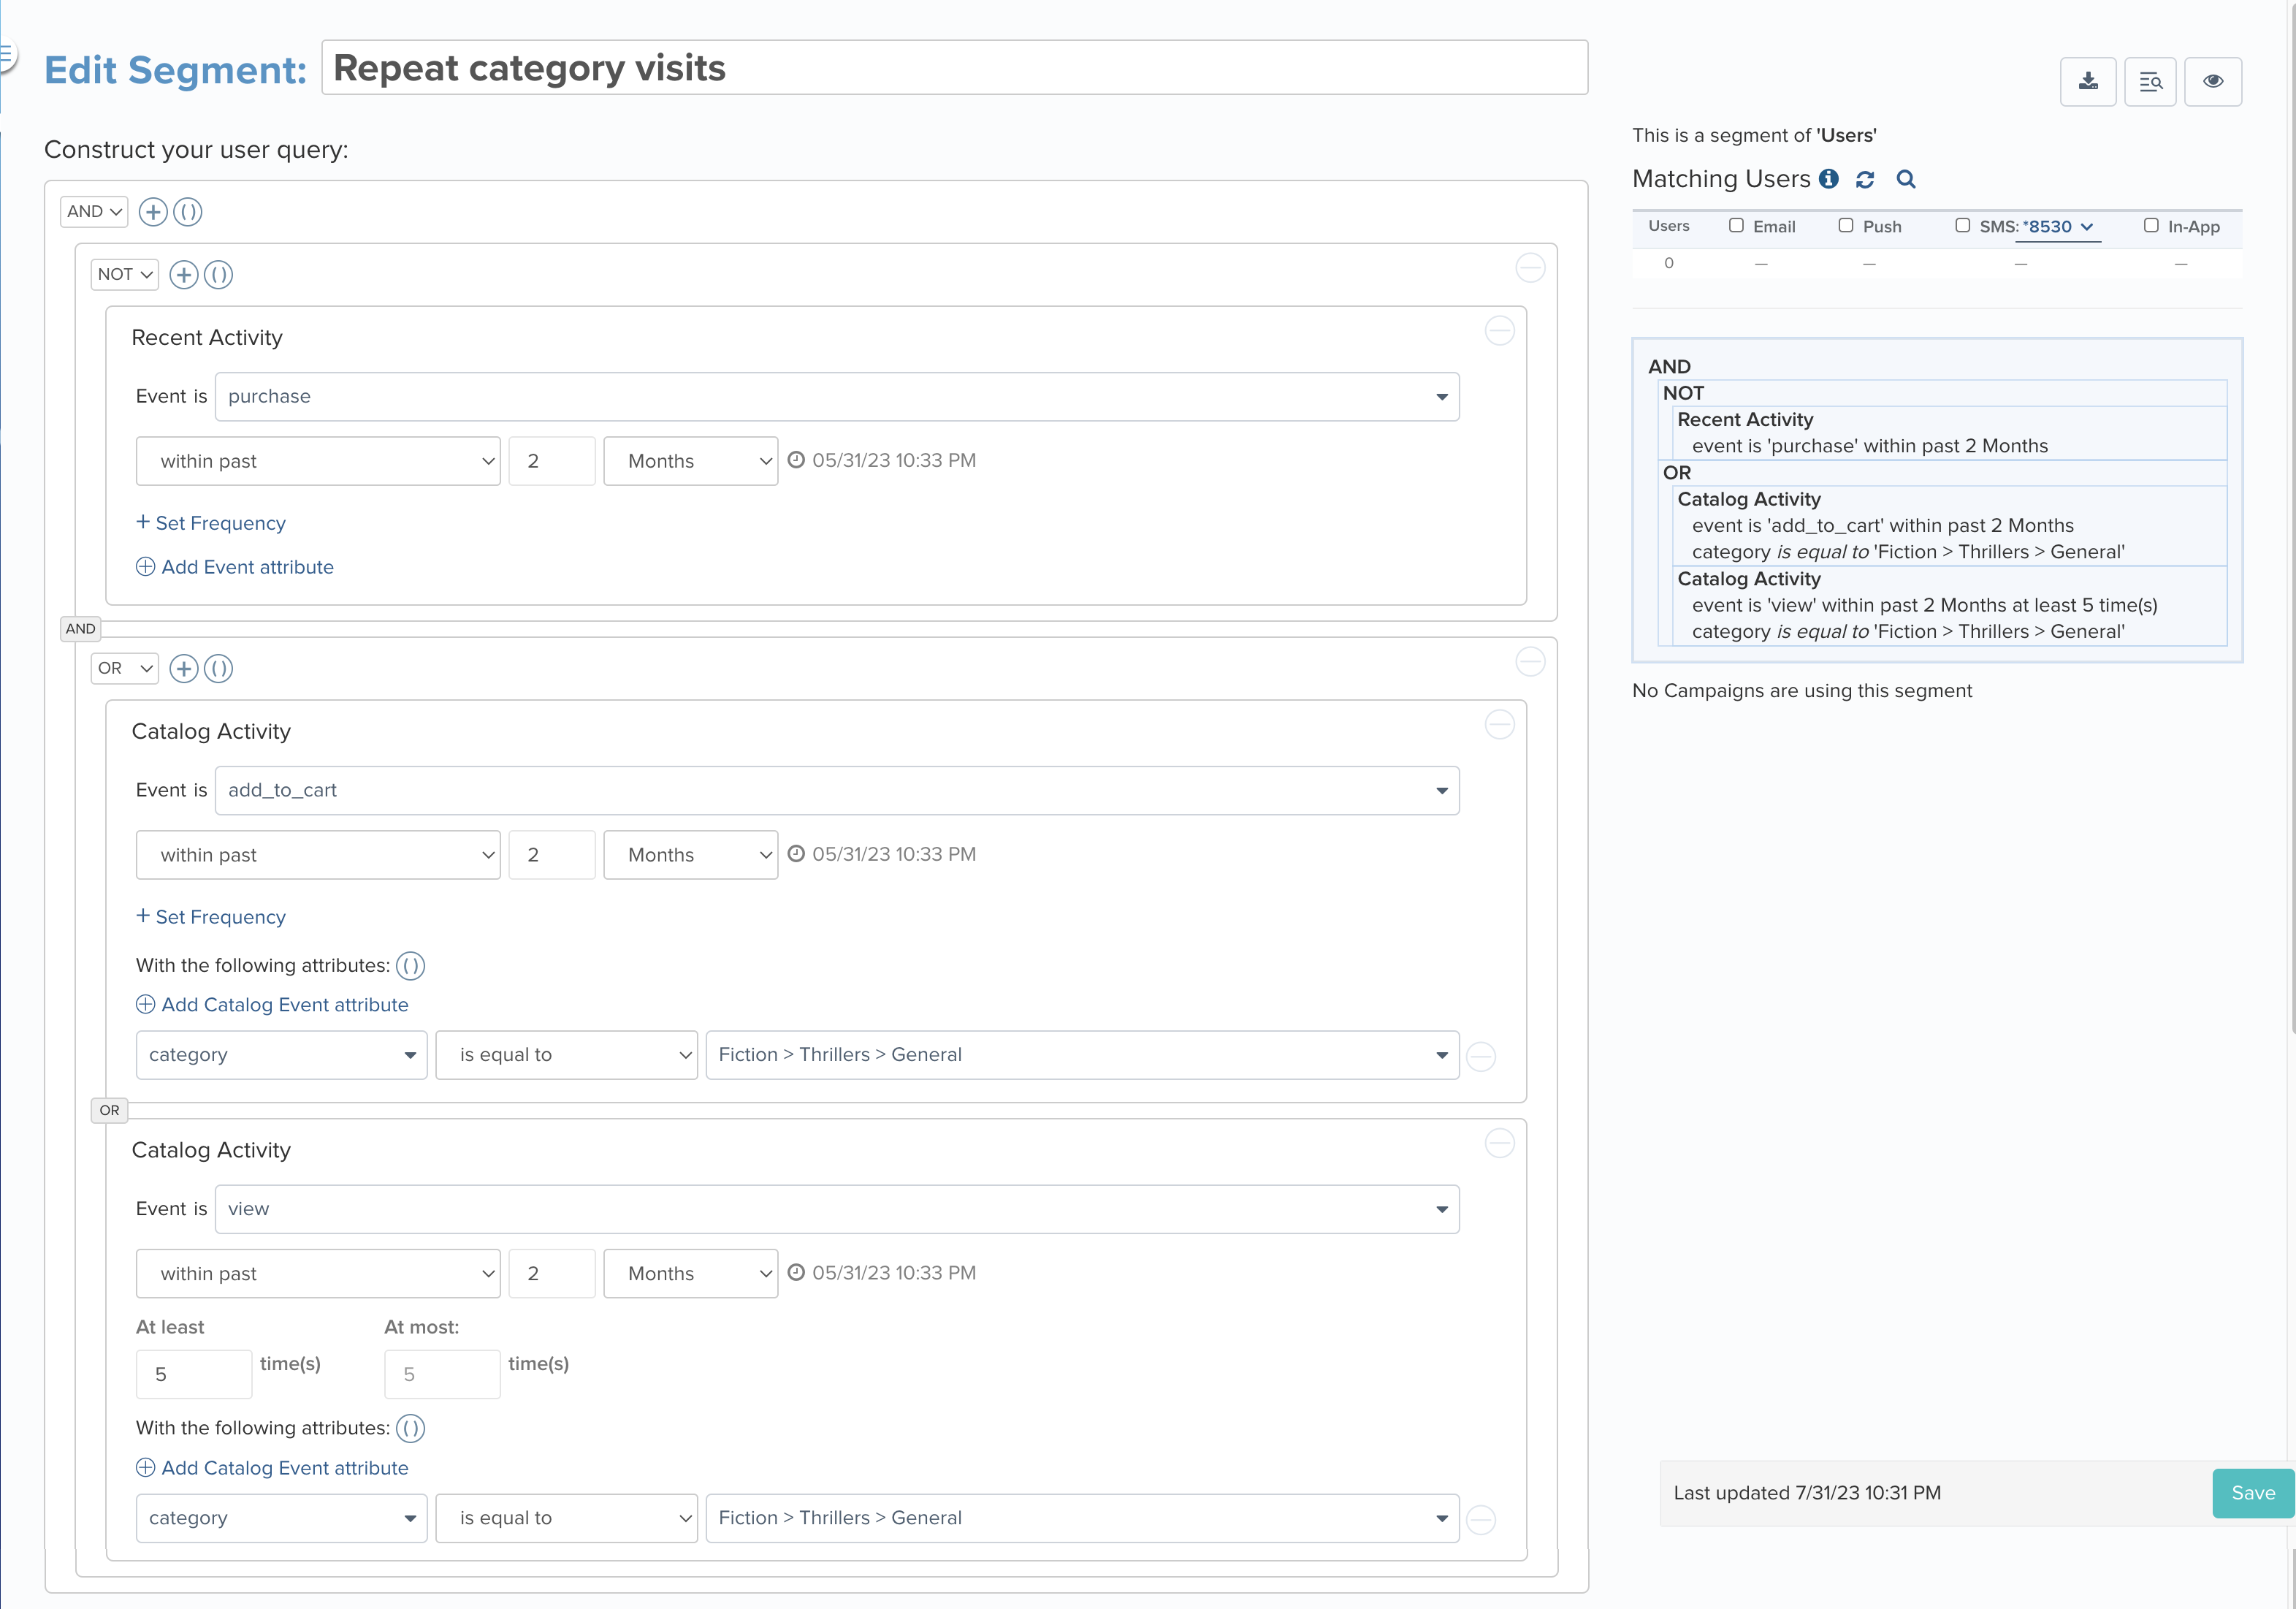Enable the Email checkbox in Matching Users
Screen dimensions: 2296x1609
pos(1737,225)
